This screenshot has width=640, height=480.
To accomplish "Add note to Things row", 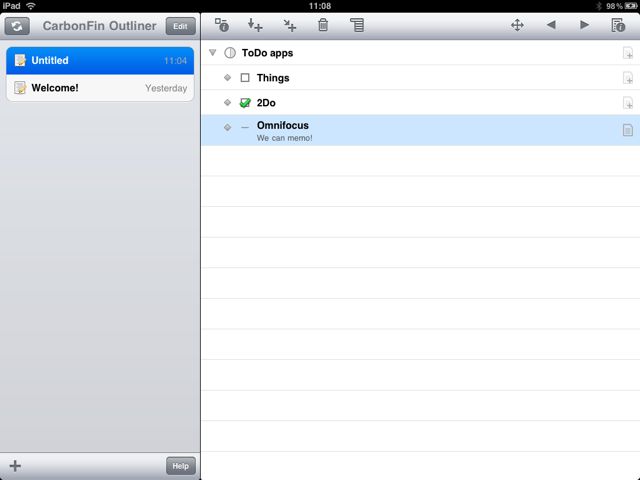I will pos(628,78).
